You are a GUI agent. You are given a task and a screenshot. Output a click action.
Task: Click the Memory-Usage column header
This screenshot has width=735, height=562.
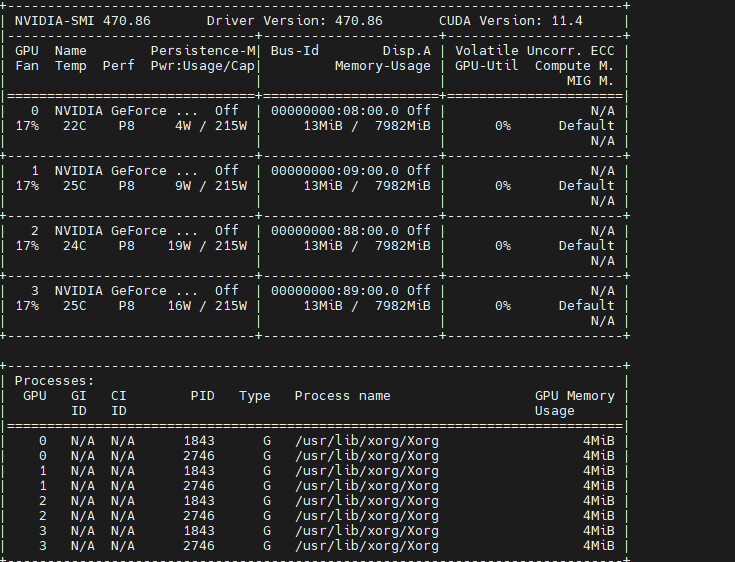tap(382, 66)
